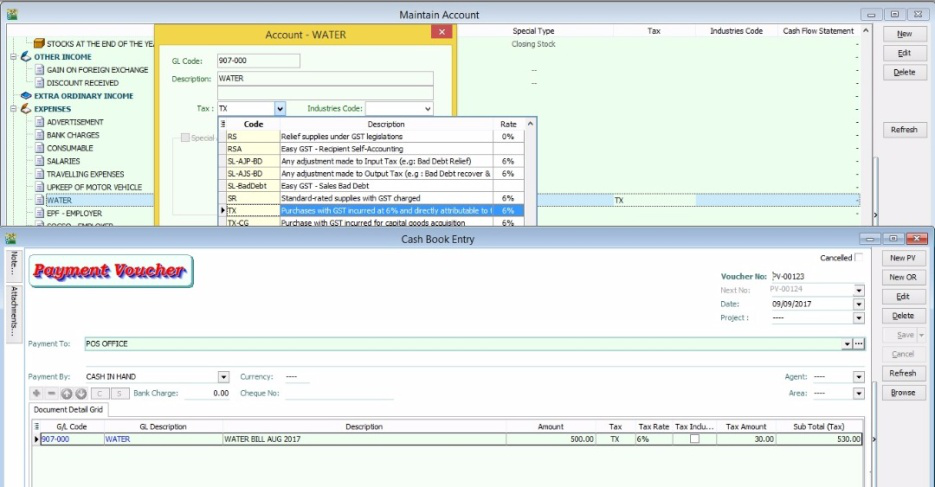Click the GL Code field showing 907-000
Image resolution: width=935 pixels, height=487 pixels.
258,60
